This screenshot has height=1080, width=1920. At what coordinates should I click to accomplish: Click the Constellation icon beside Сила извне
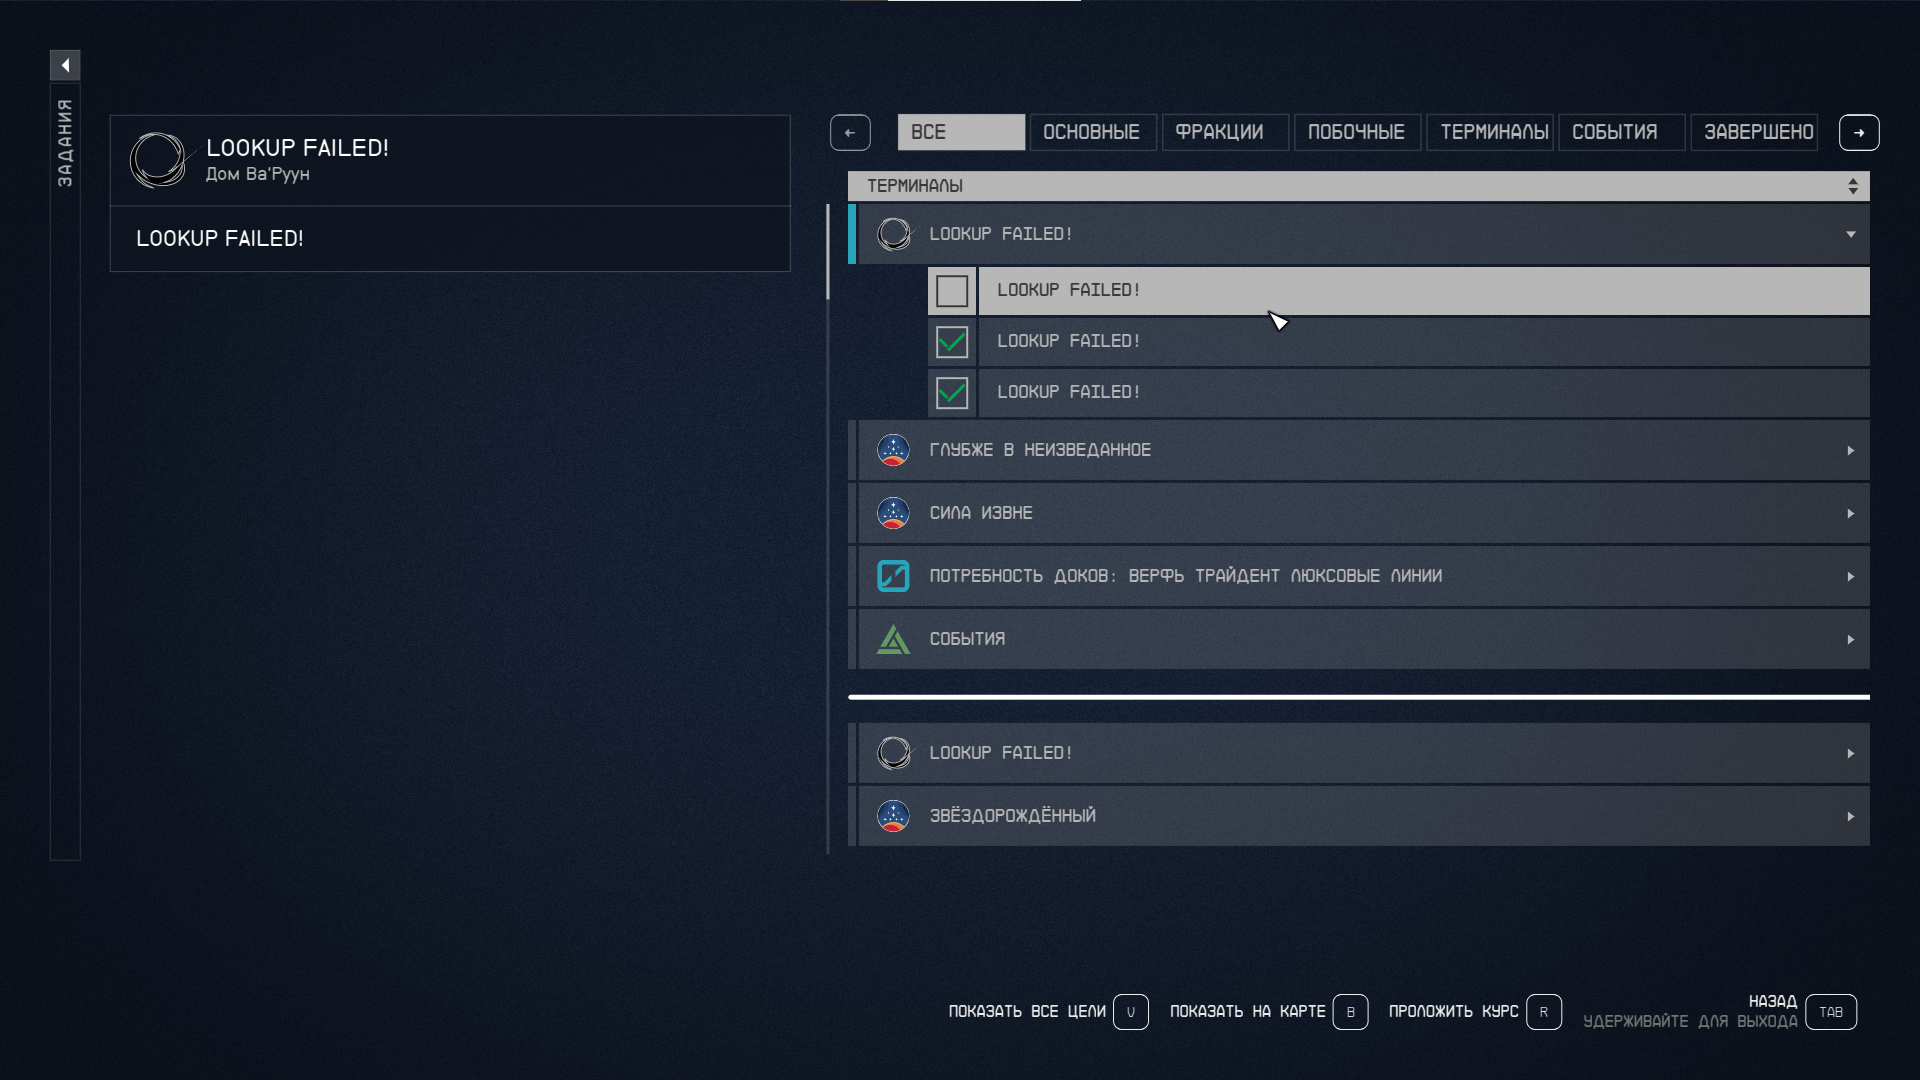893,513
